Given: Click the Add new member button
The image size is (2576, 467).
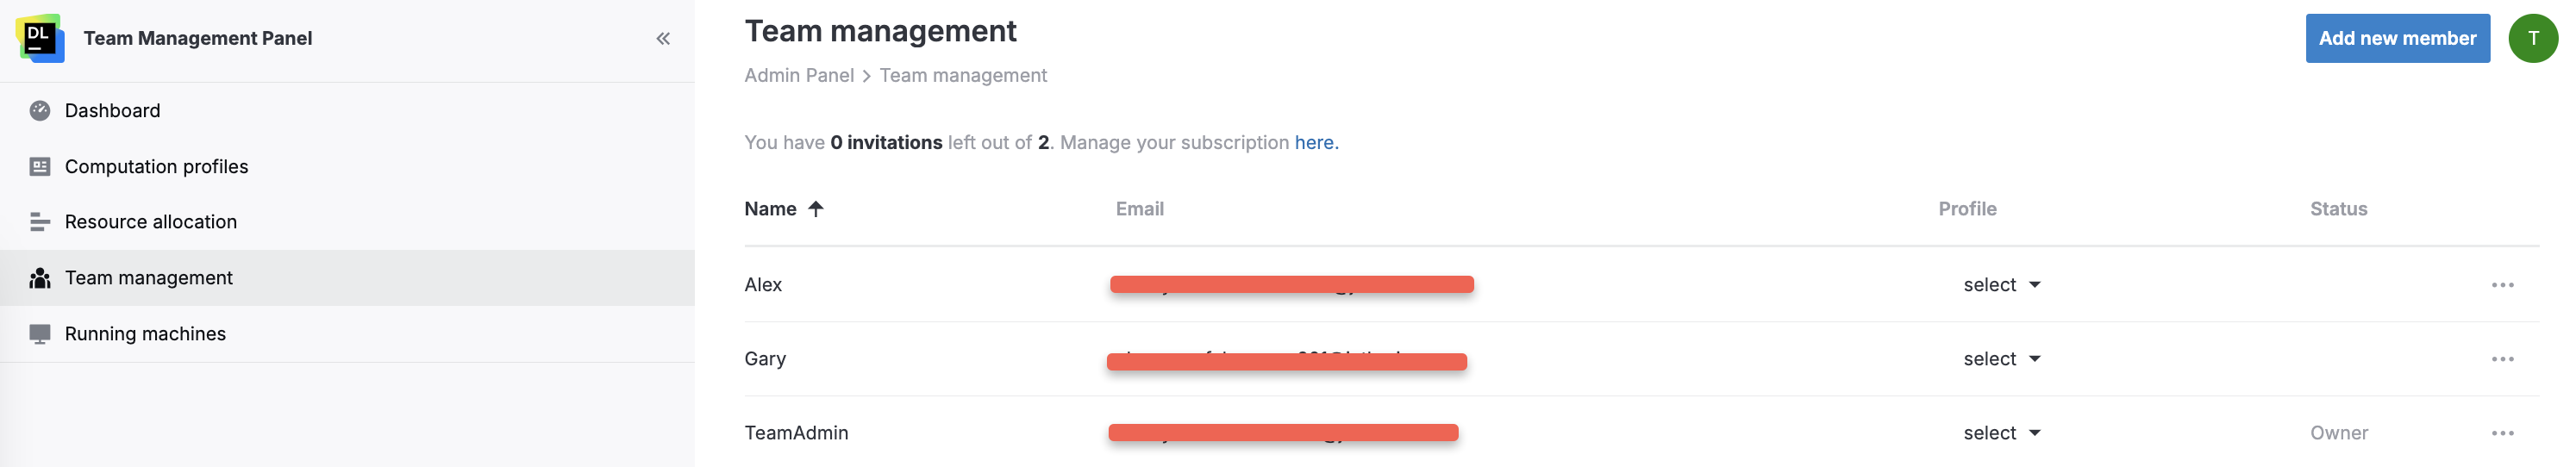Looking at the screenshot, I should tap(2396, 38).
